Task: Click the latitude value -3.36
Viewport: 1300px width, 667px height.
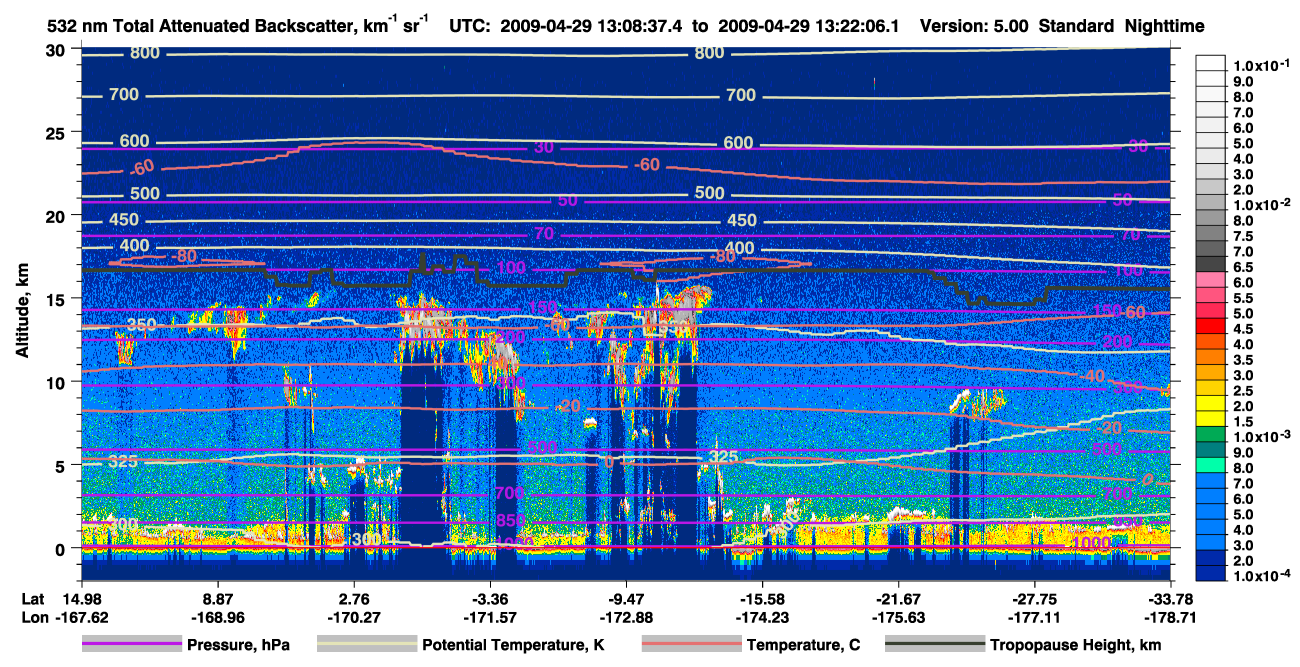Action: 490,598
